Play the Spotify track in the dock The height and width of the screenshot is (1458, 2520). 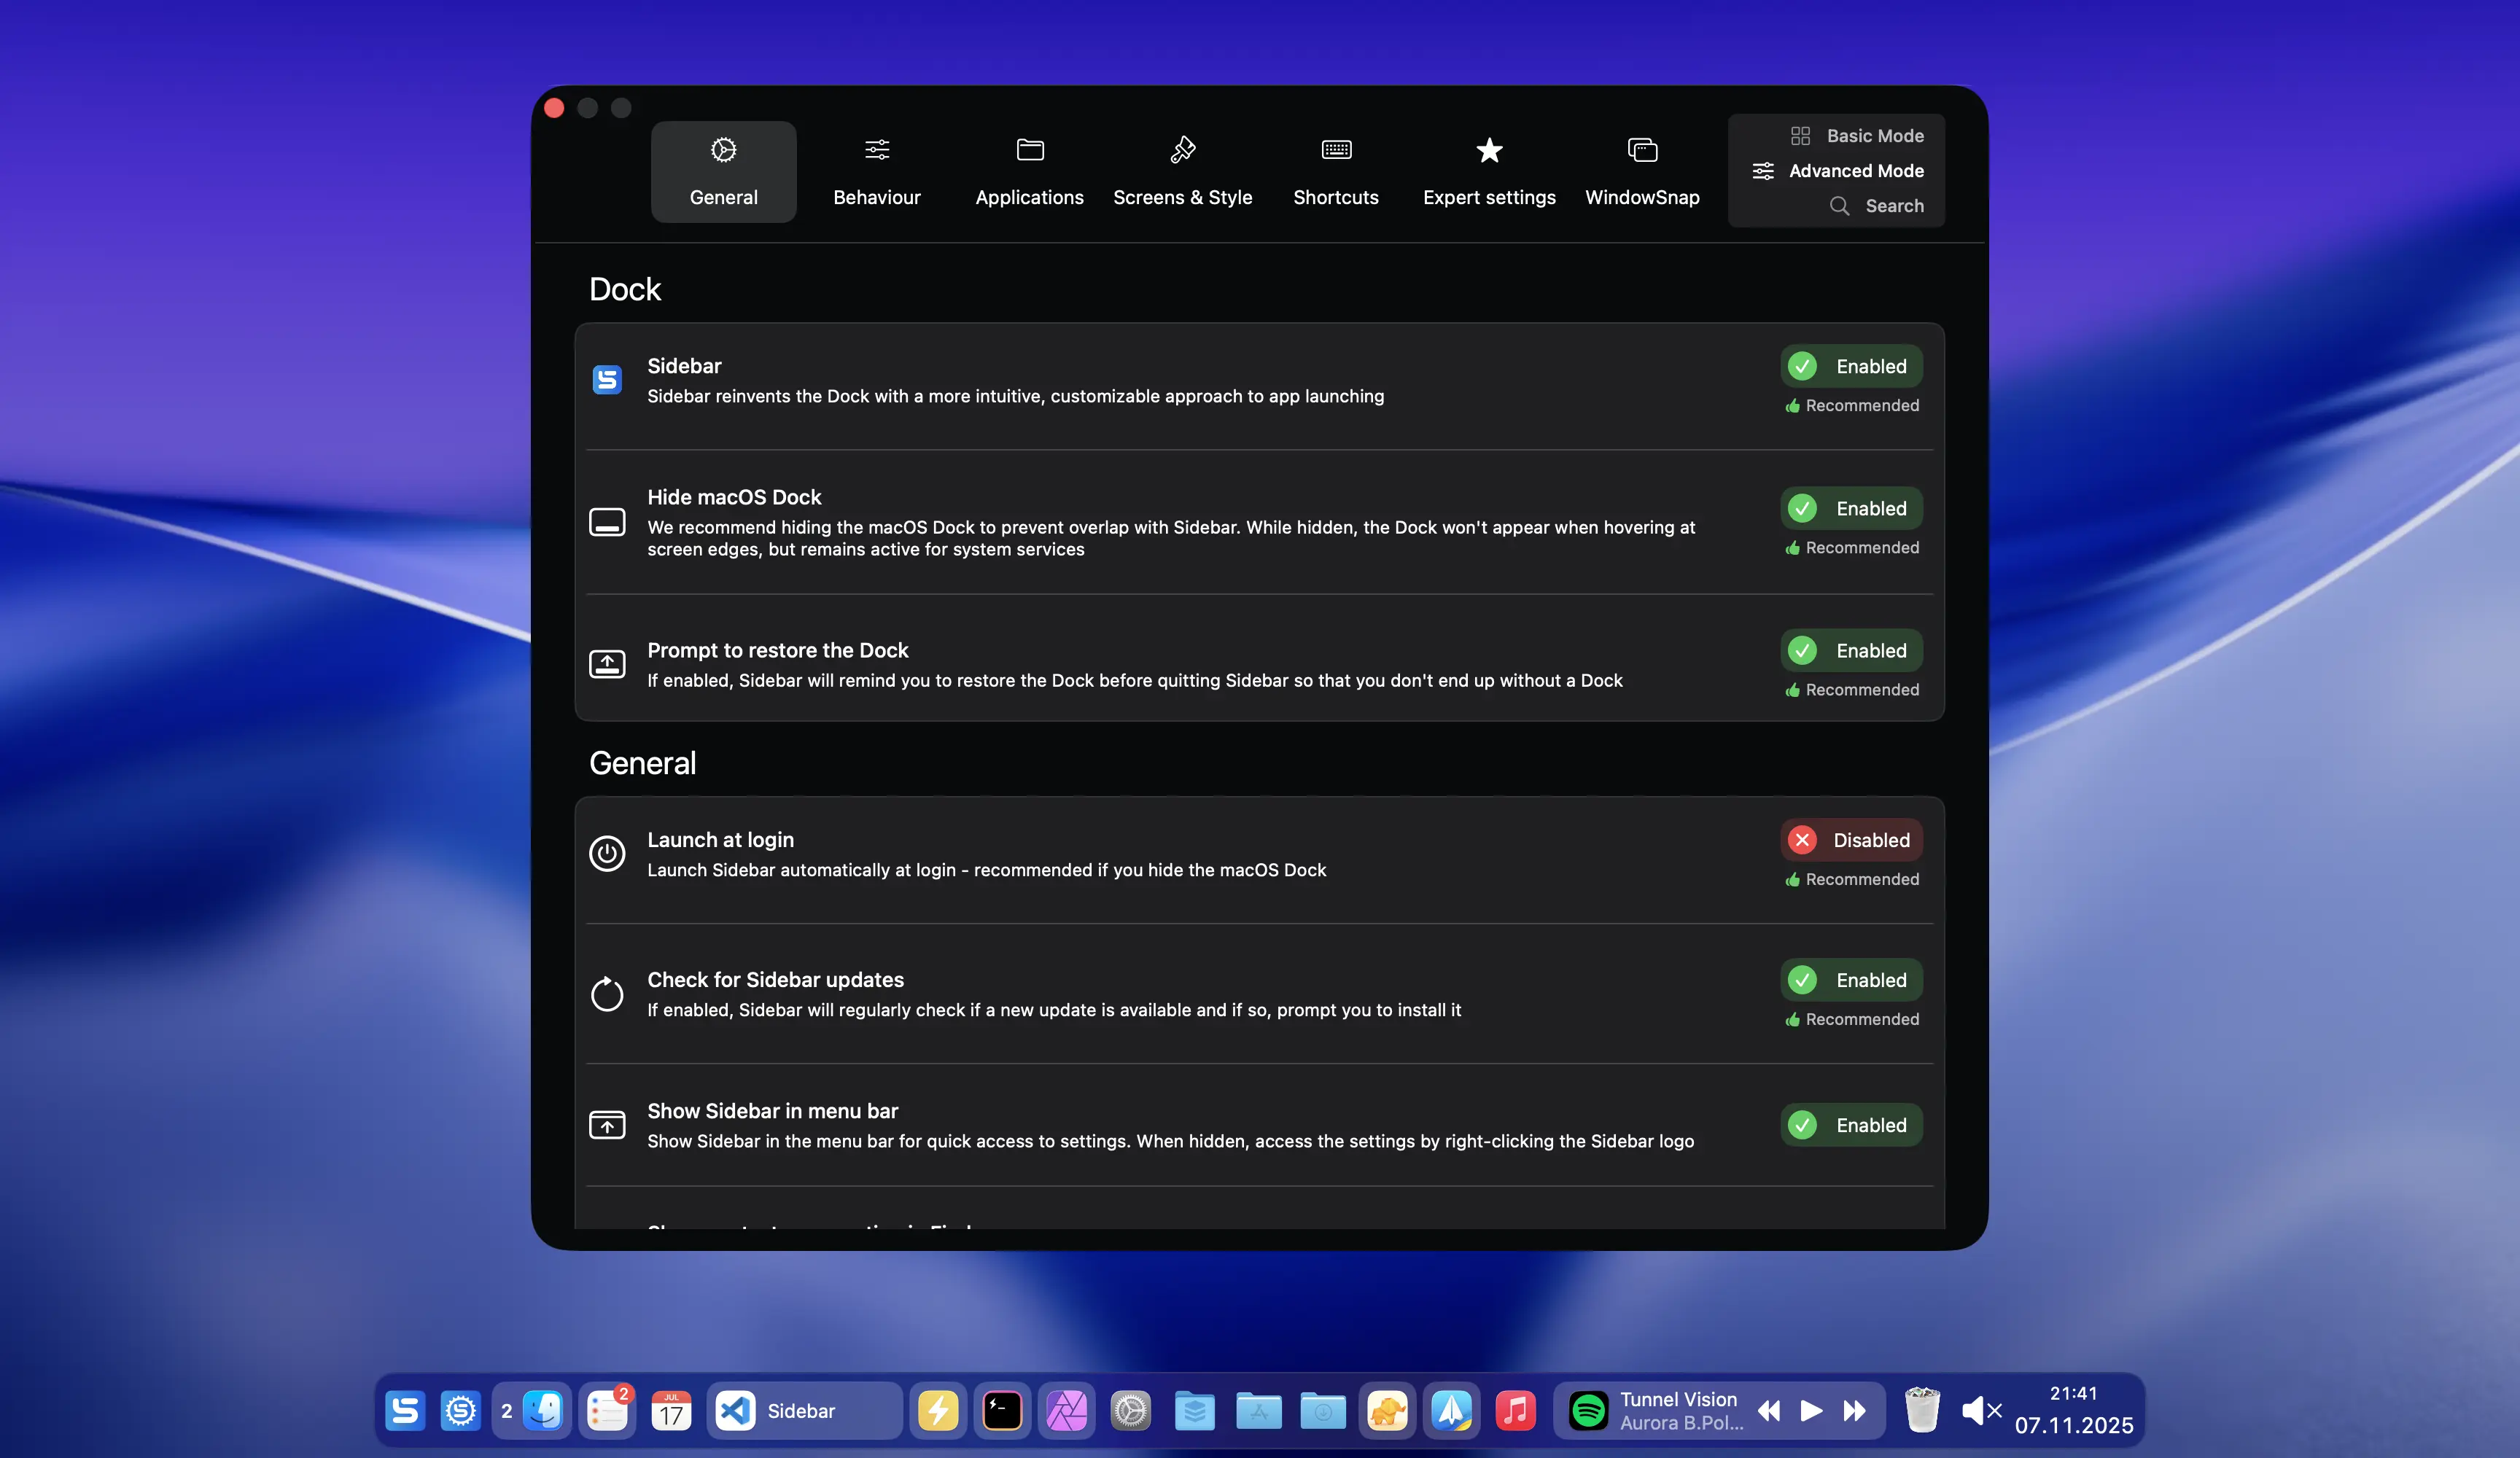(1810, 1410)
